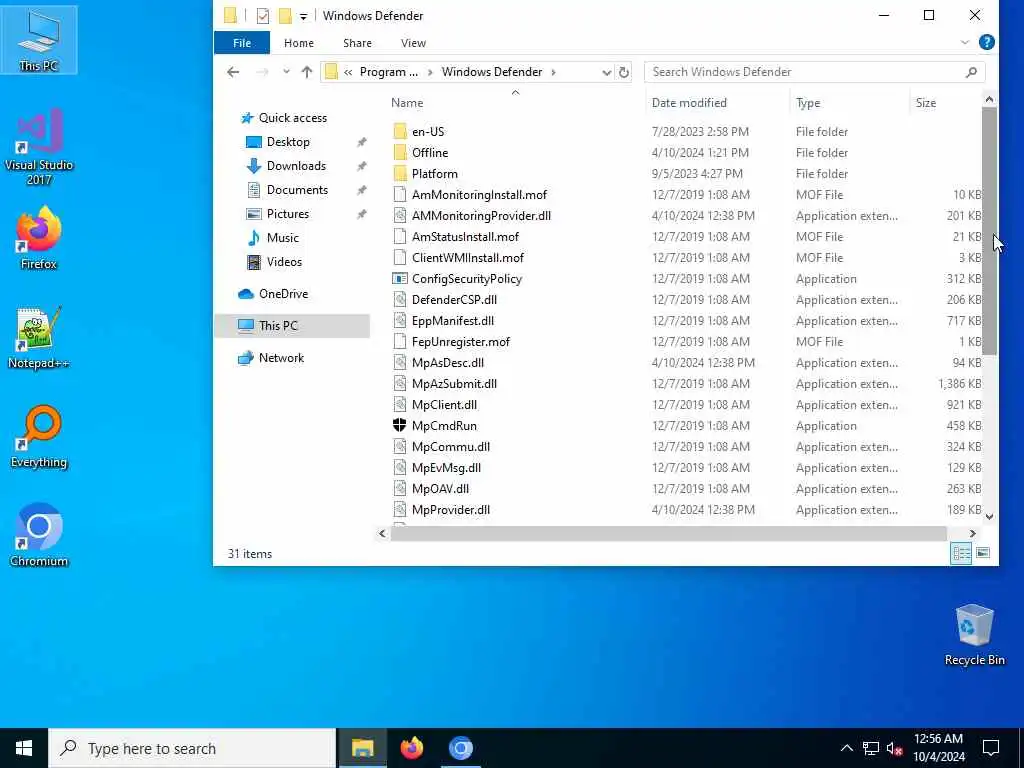The width and height of the screenshot is (1024, 768).
Task: Launch Notepad++ desktop shortcut
Action: [x=39, y=338]
